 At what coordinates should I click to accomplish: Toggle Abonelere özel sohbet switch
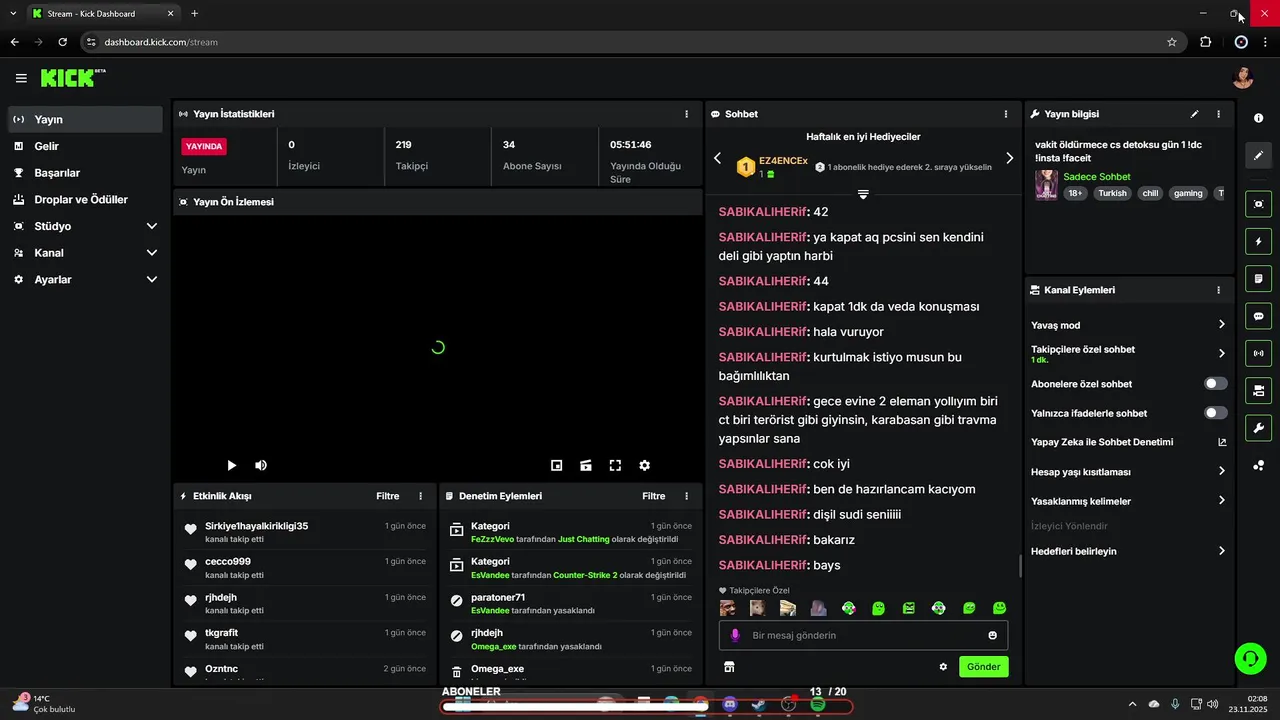[x=1215, y=384]
